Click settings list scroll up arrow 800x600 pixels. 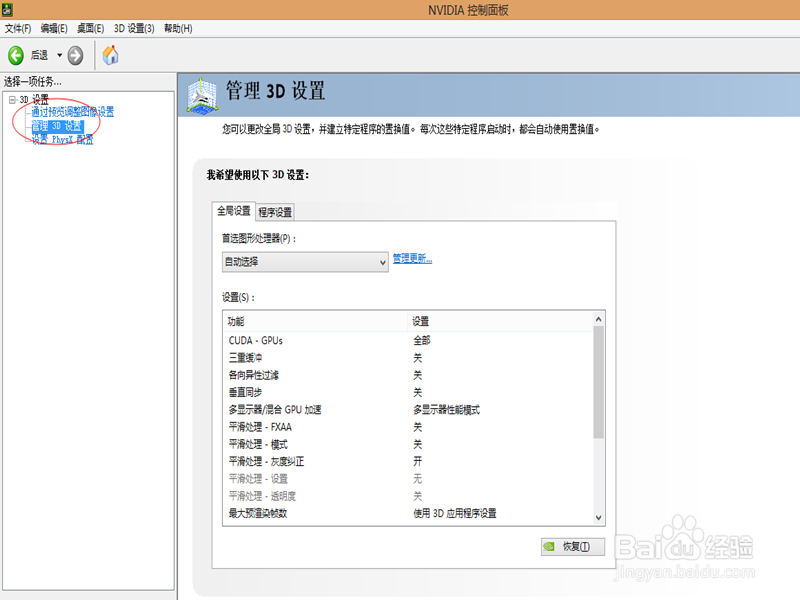click(598, 319)
